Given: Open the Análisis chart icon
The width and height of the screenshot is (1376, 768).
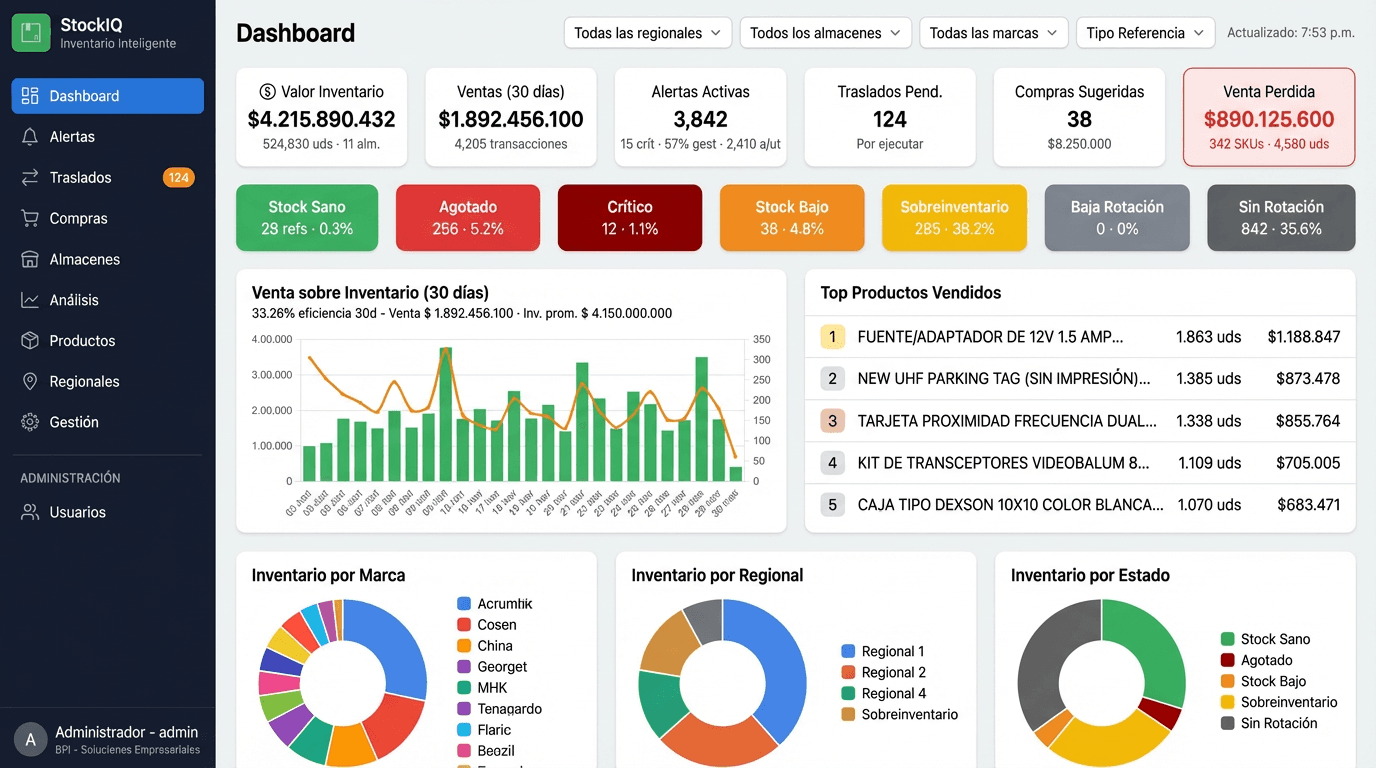Looking at the screenshot, I should (30, 299).
